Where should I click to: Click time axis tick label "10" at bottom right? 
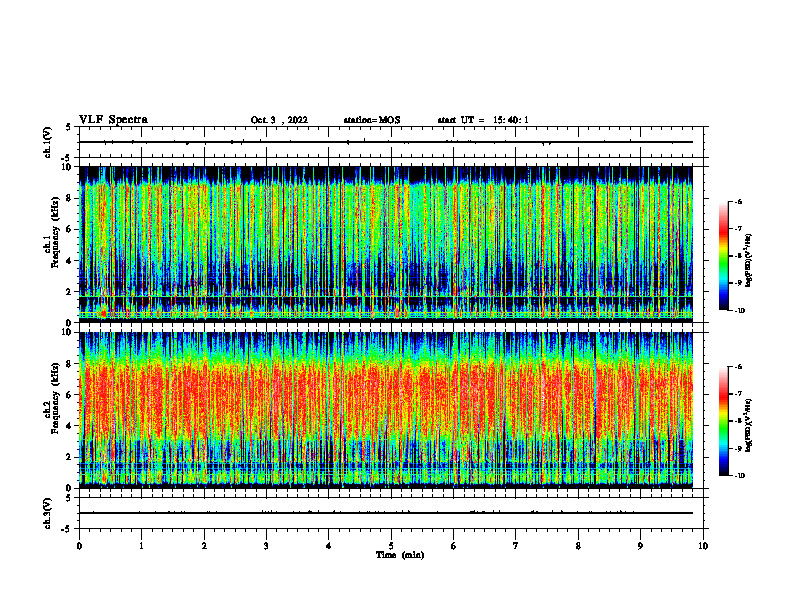pos(703,546)
